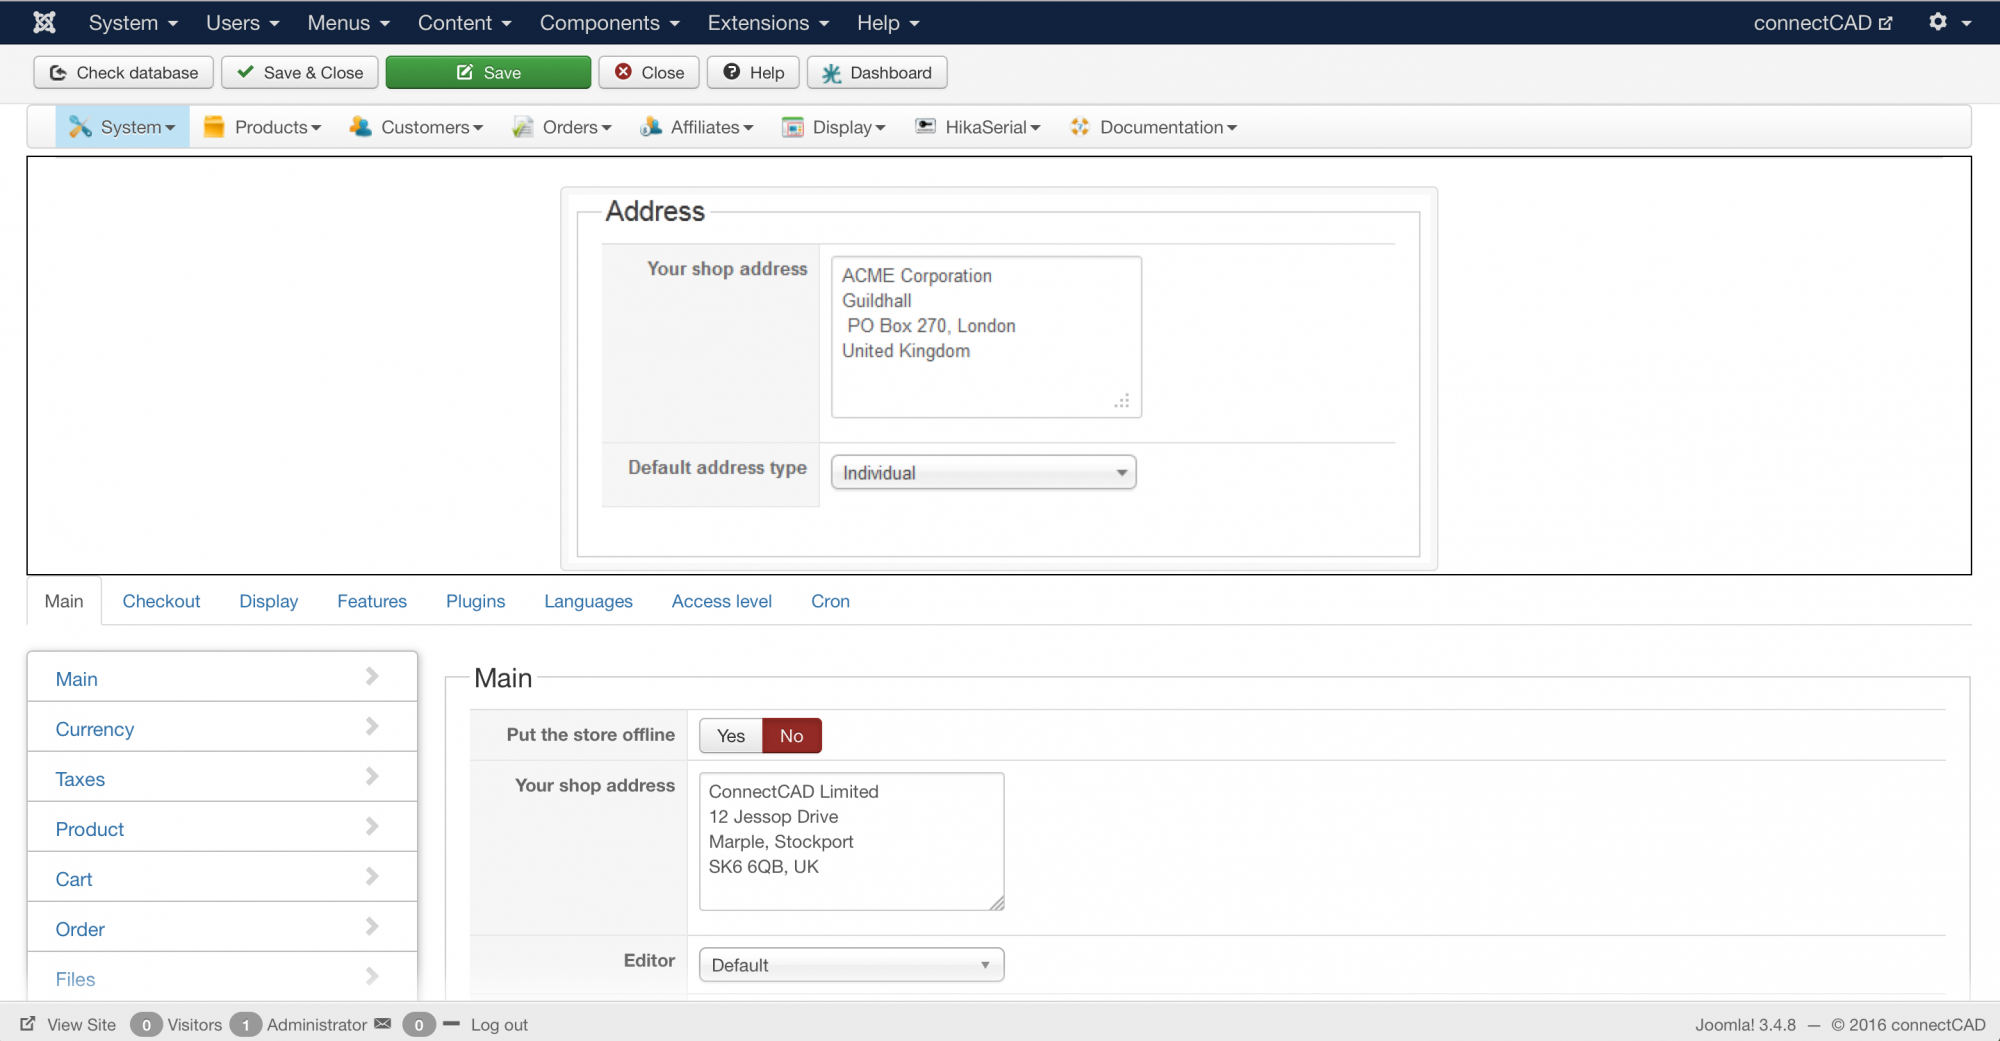Image resolution: width=2000 pixels, height=1041 pixels.
Task: Click the Products box icon
Action: coord(214,127)
